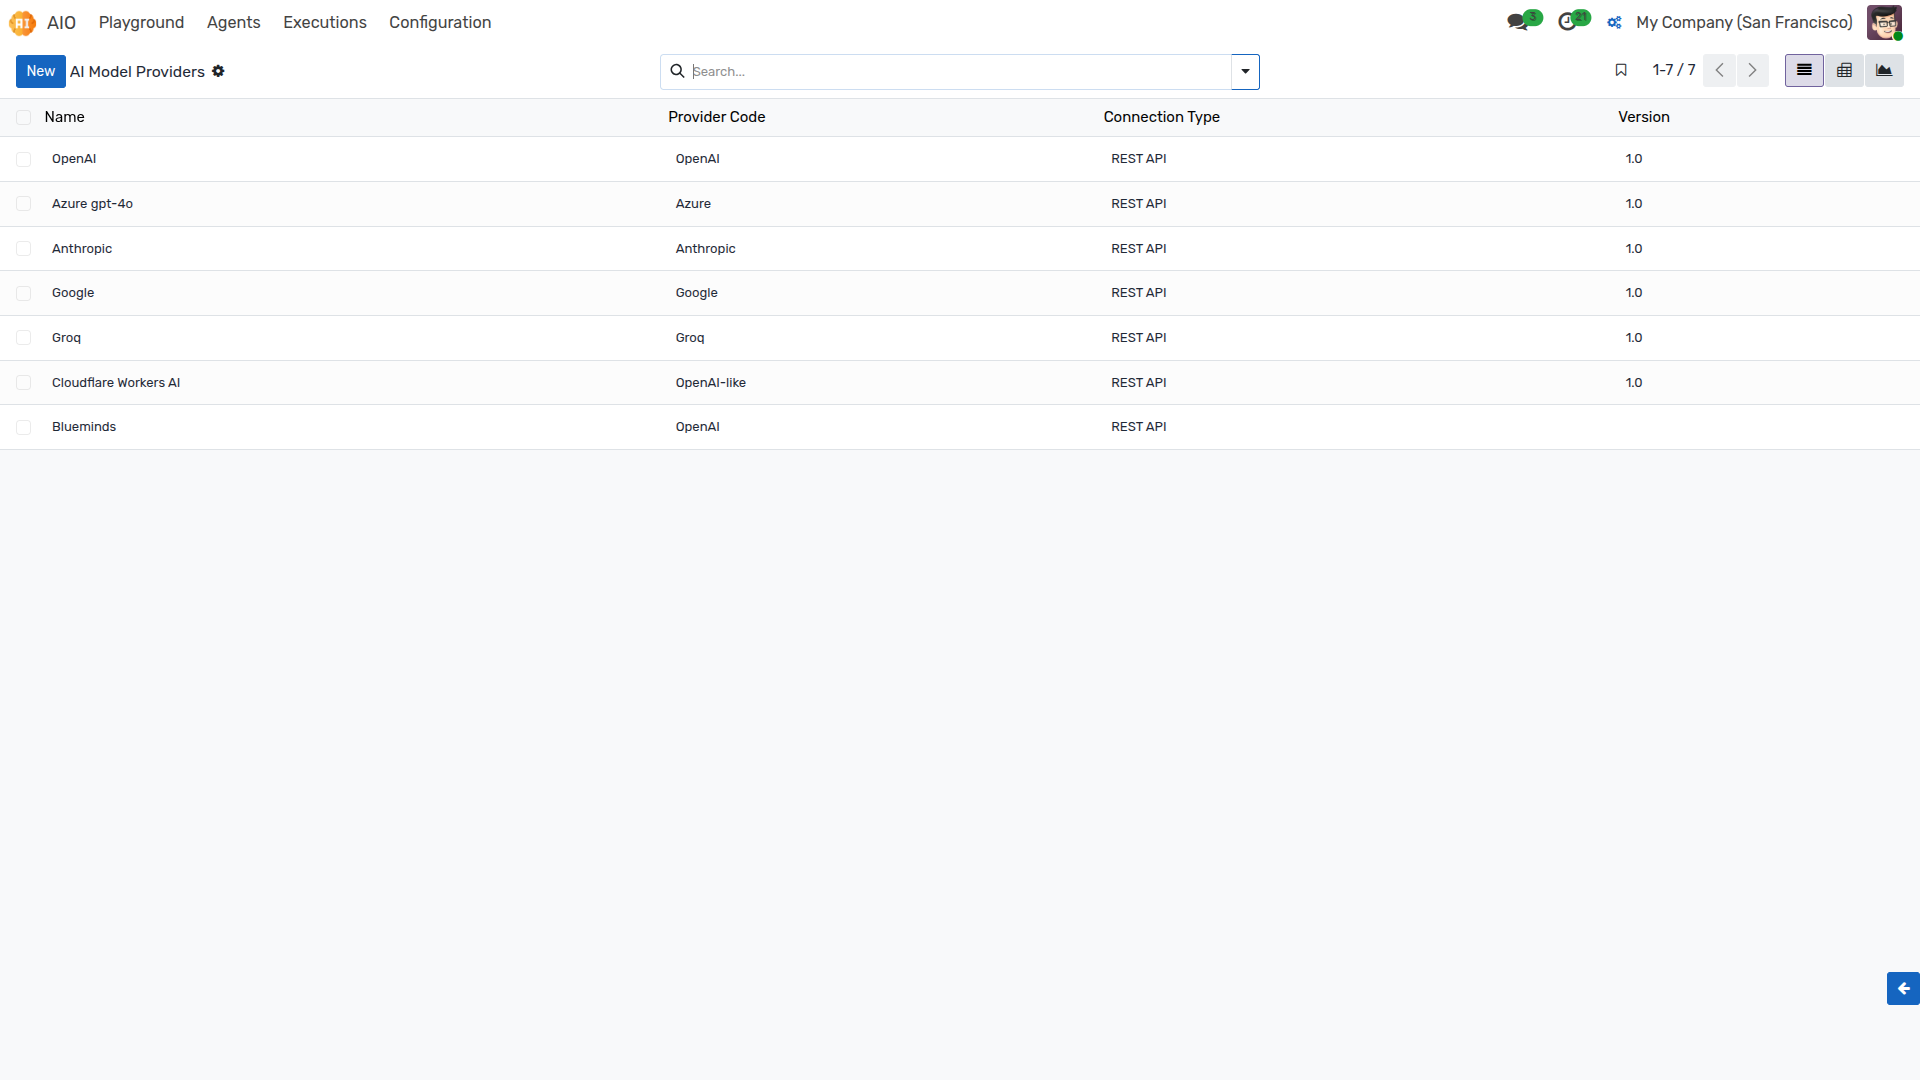Switch to list view
Image resolution: width=1920 pixels, height=1080 pixels.
tap(1804, 70)
